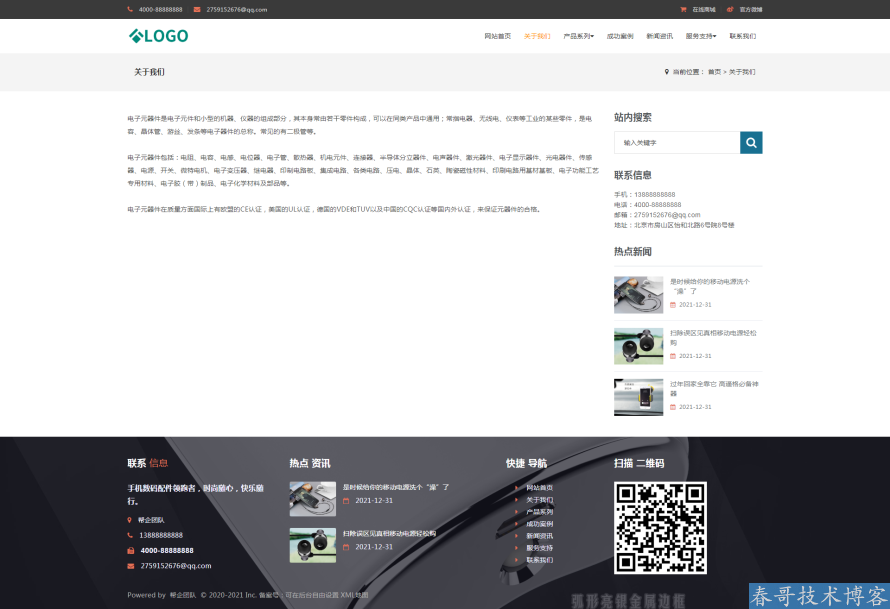Click 关于我们 in footer quick navigation
Image resolution: width=890 pixels, height=609 pixels.
(539, 500)
